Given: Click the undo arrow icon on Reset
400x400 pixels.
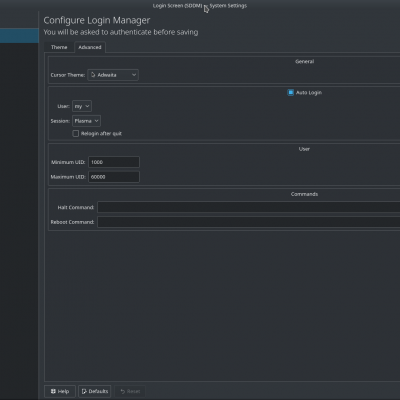Looking at the screenshot, I should click(122, 391).
